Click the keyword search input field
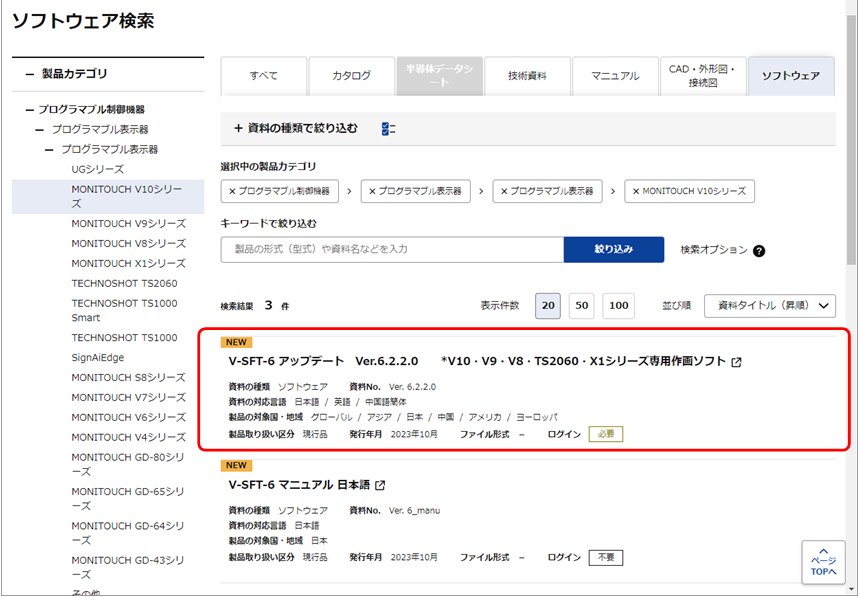Viewport: 860px width, 597px height. (392, 249)
